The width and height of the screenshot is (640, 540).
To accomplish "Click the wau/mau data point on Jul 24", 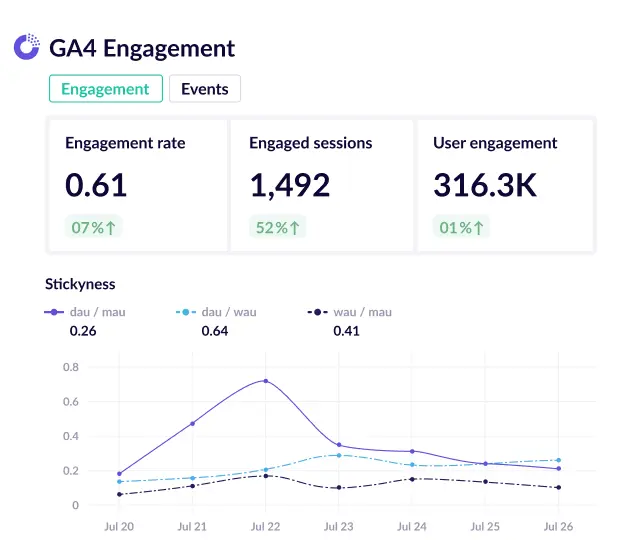I will (x=412, y=479).
